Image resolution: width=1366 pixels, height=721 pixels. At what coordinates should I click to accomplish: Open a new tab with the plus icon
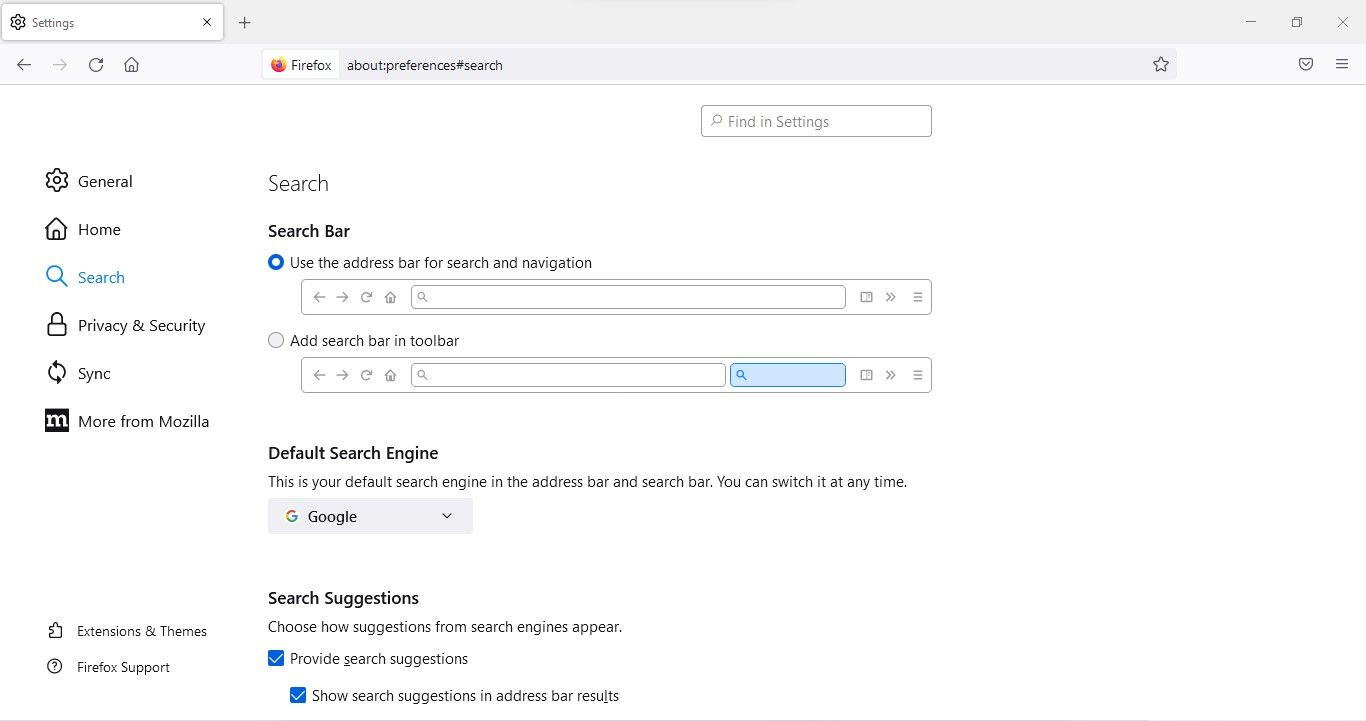pyautogui.click(x=245, y=22)
